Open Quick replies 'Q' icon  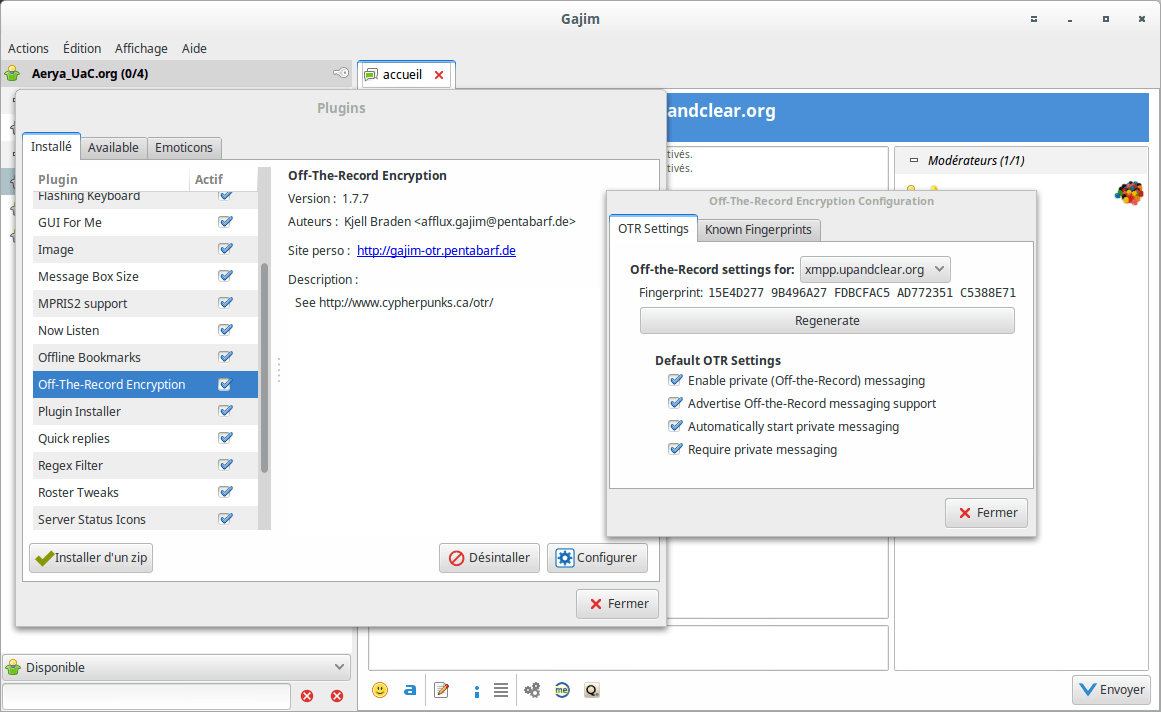pyautogui.click(x=592, y=691)
